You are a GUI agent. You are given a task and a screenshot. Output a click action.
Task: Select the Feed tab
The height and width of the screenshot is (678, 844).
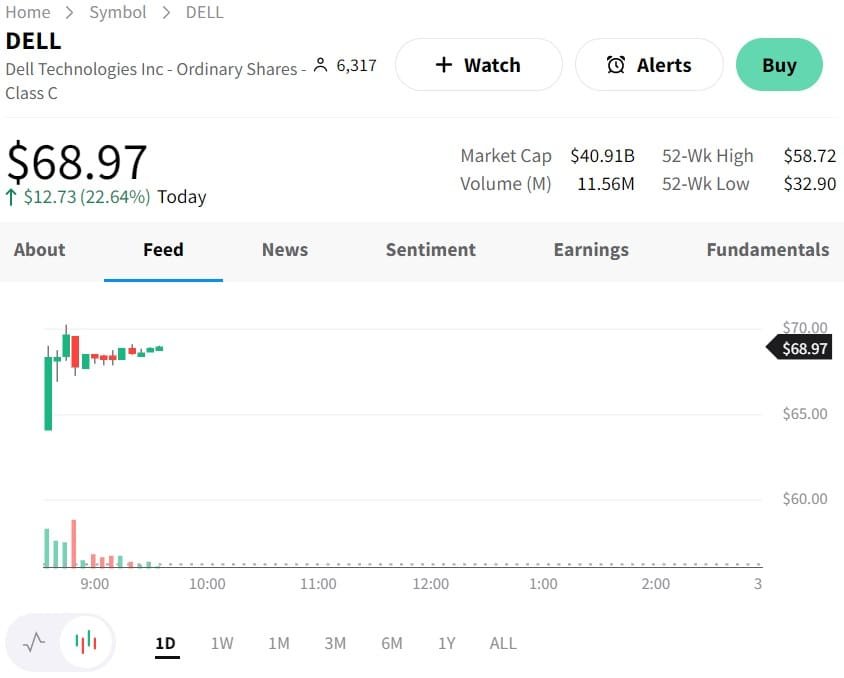coord(163,250)
